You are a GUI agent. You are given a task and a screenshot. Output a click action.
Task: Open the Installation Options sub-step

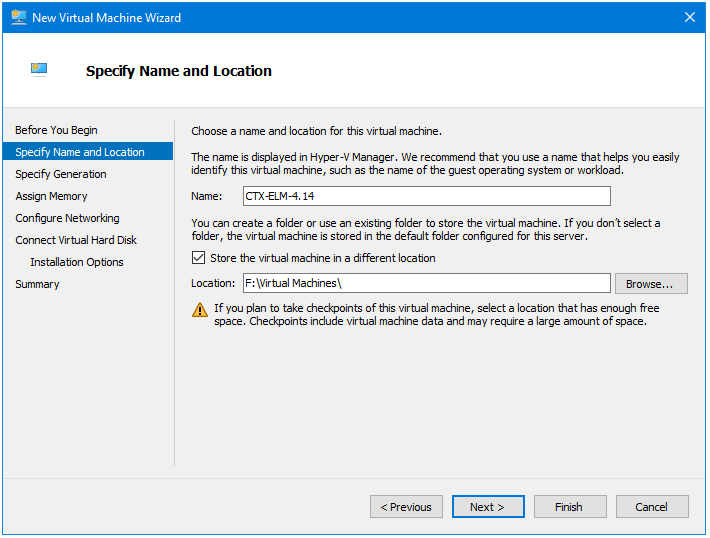(x=77, y=262)
